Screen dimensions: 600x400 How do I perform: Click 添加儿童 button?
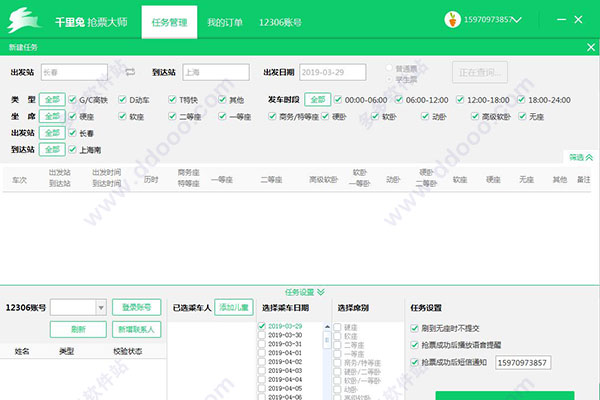pos(234,307)
